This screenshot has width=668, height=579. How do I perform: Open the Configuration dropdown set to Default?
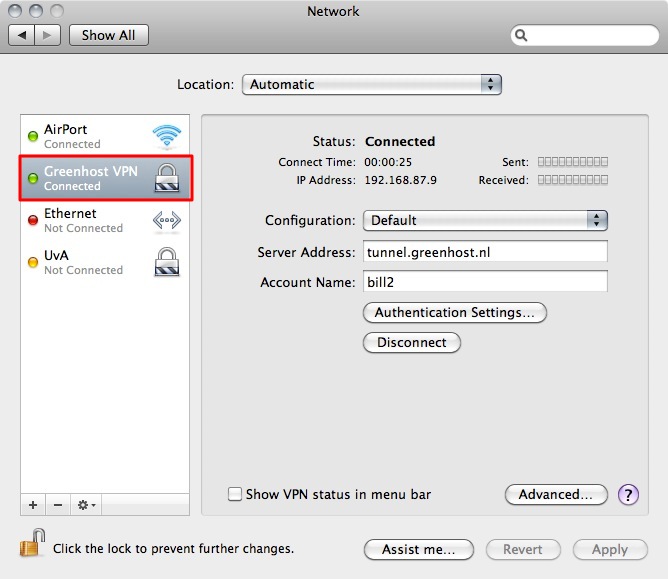[x=485, y=220]
